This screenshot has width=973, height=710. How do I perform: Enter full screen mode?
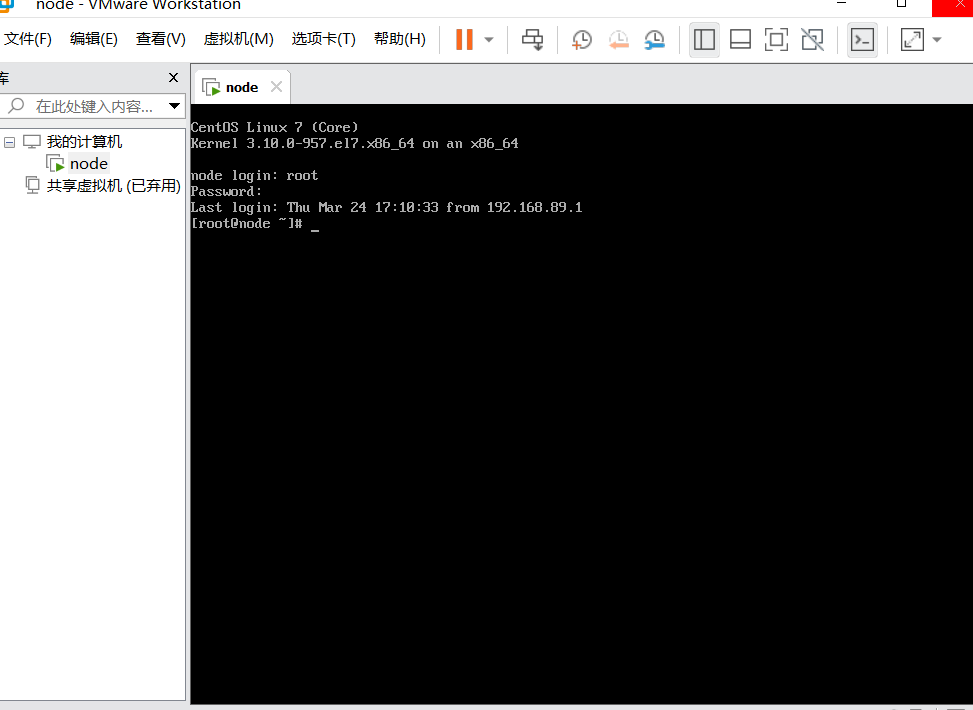pyautogui.click(x=776, y=40)
